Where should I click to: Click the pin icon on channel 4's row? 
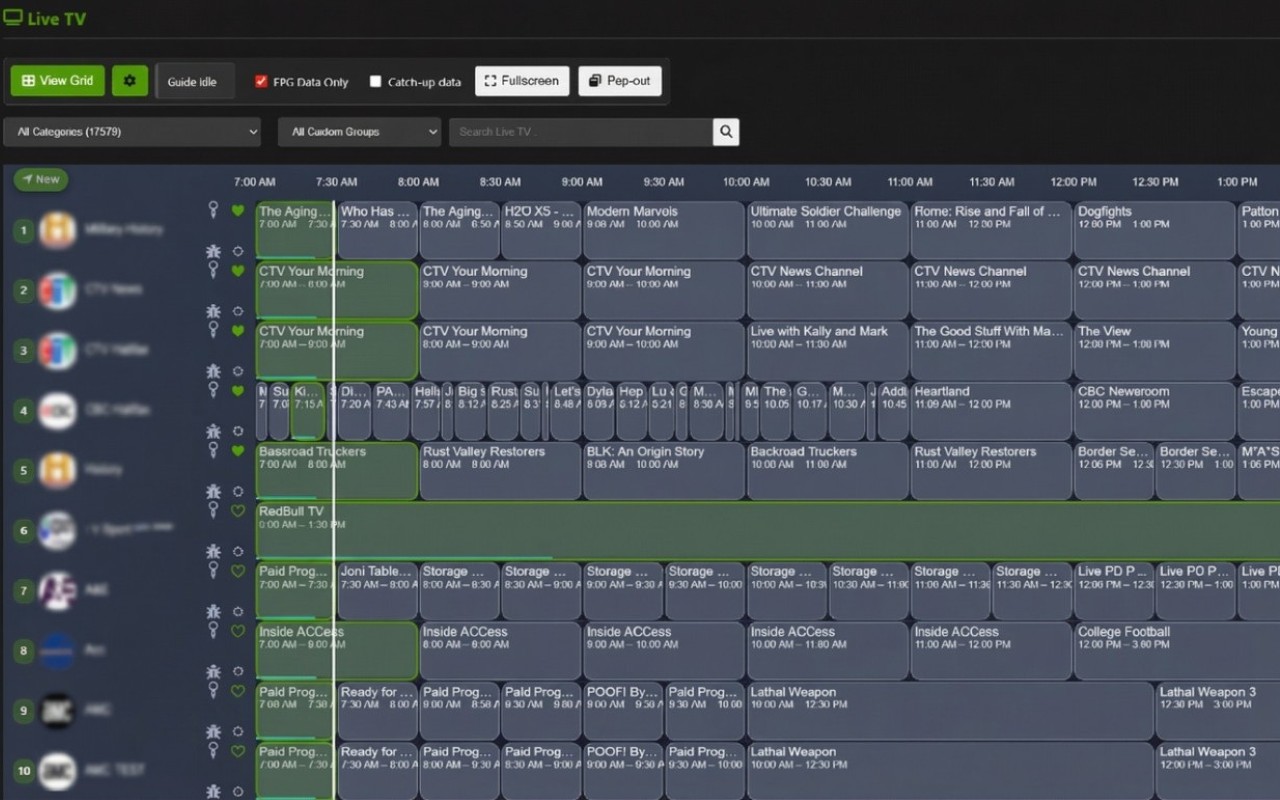(213, 390)
